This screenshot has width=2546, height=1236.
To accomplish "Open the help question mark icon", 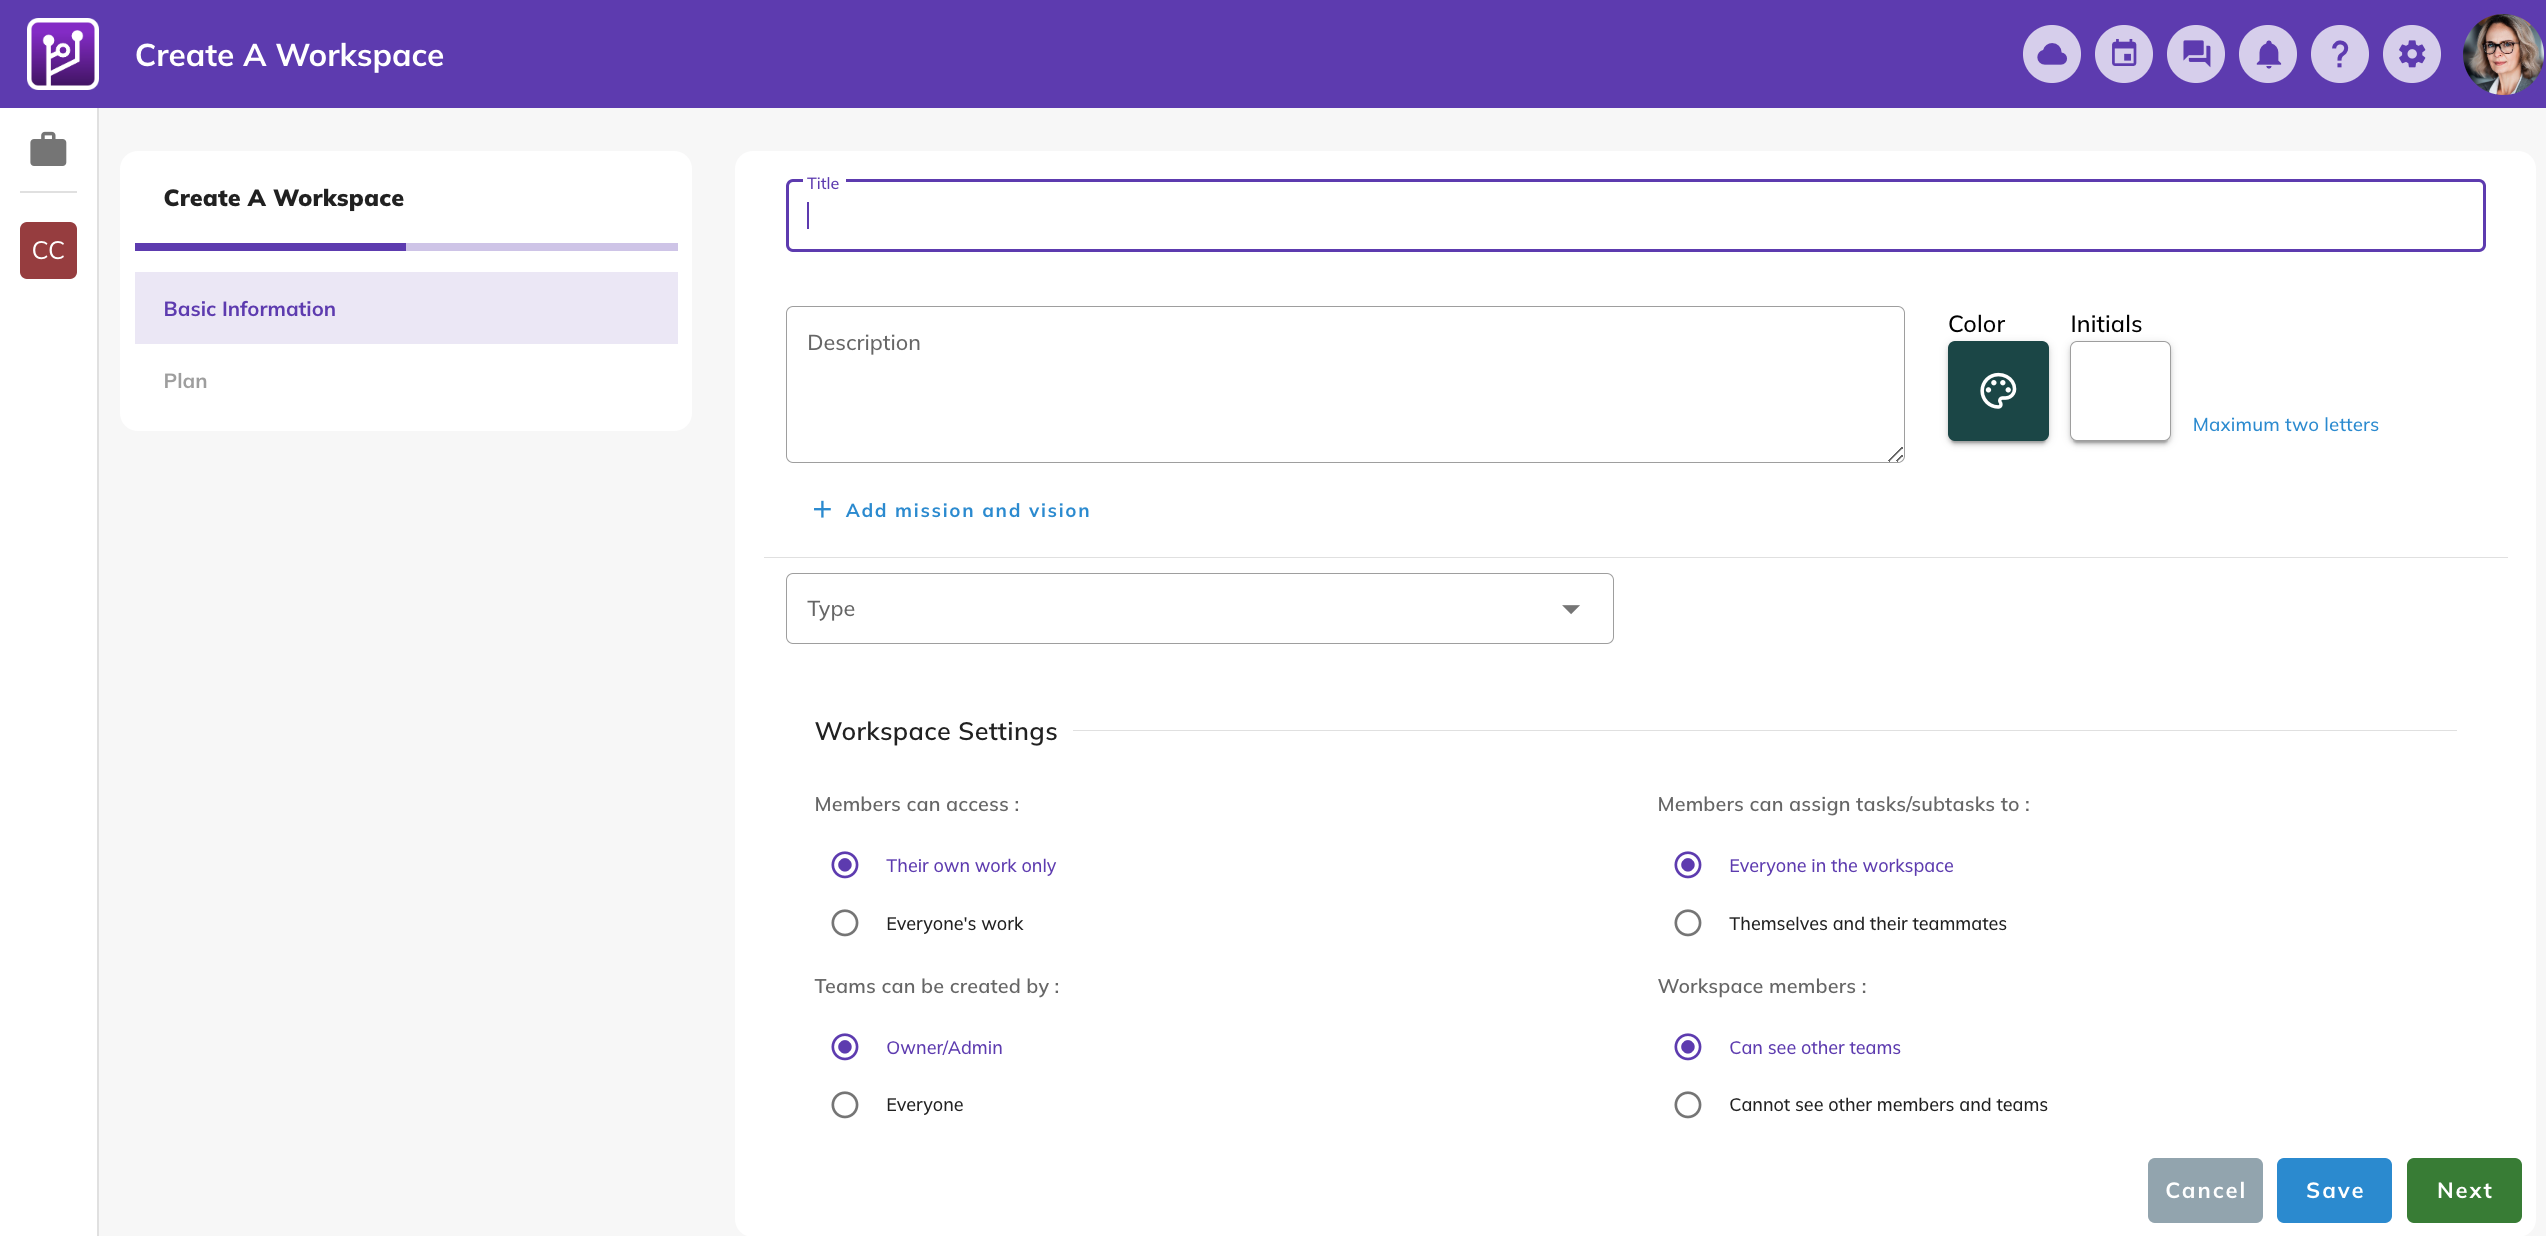I will [x=2339, y=54].
